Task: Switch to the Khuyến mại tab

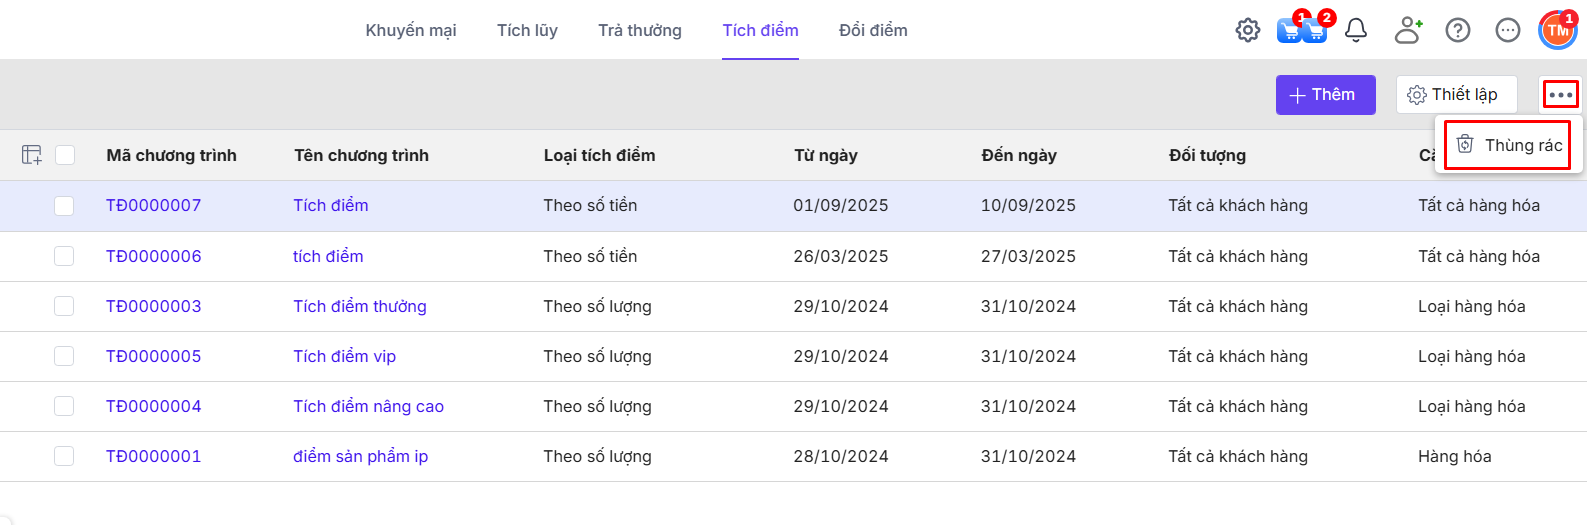Action: tap(411, 30)
